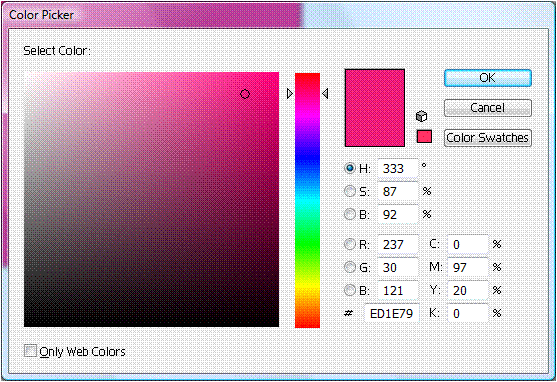Click in the vertical hue spectrum bar
The width and height of the screenshot is (557, 382).
pyautogui.click(x=307, y=200)
